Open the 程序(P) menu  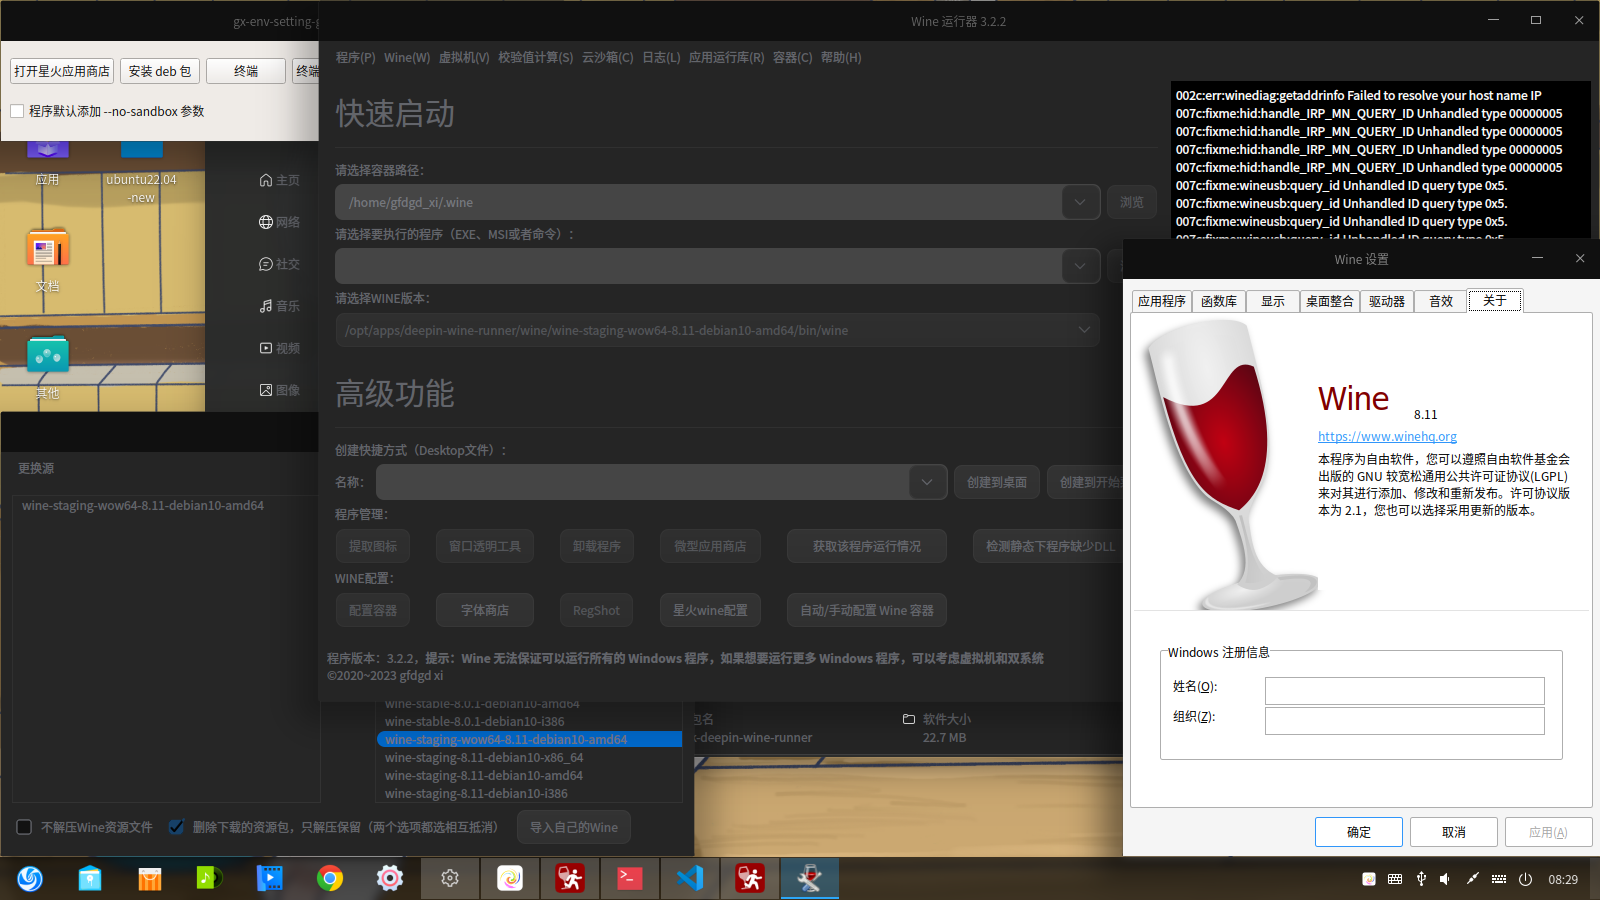pos(356,57)
